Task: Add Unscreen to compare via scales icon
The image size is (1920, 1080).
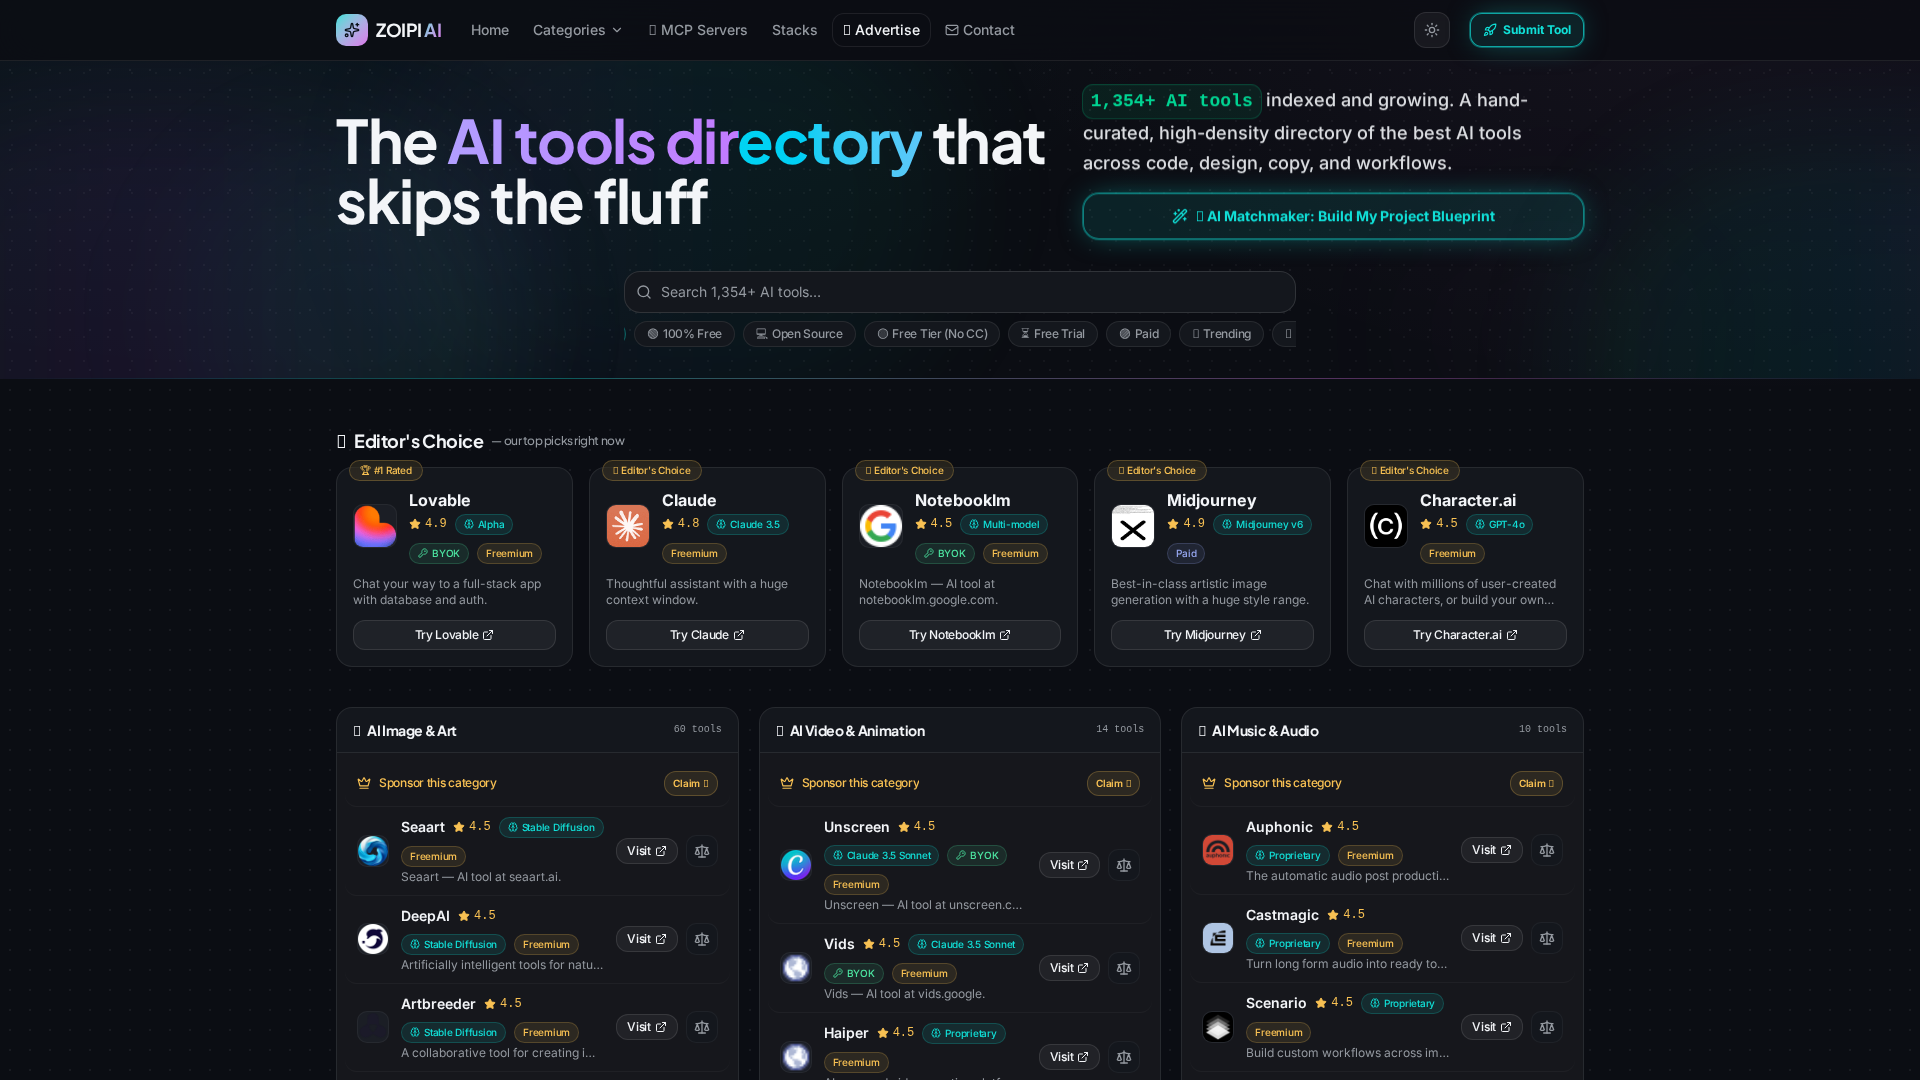Action: click(x=1124, y=865)
